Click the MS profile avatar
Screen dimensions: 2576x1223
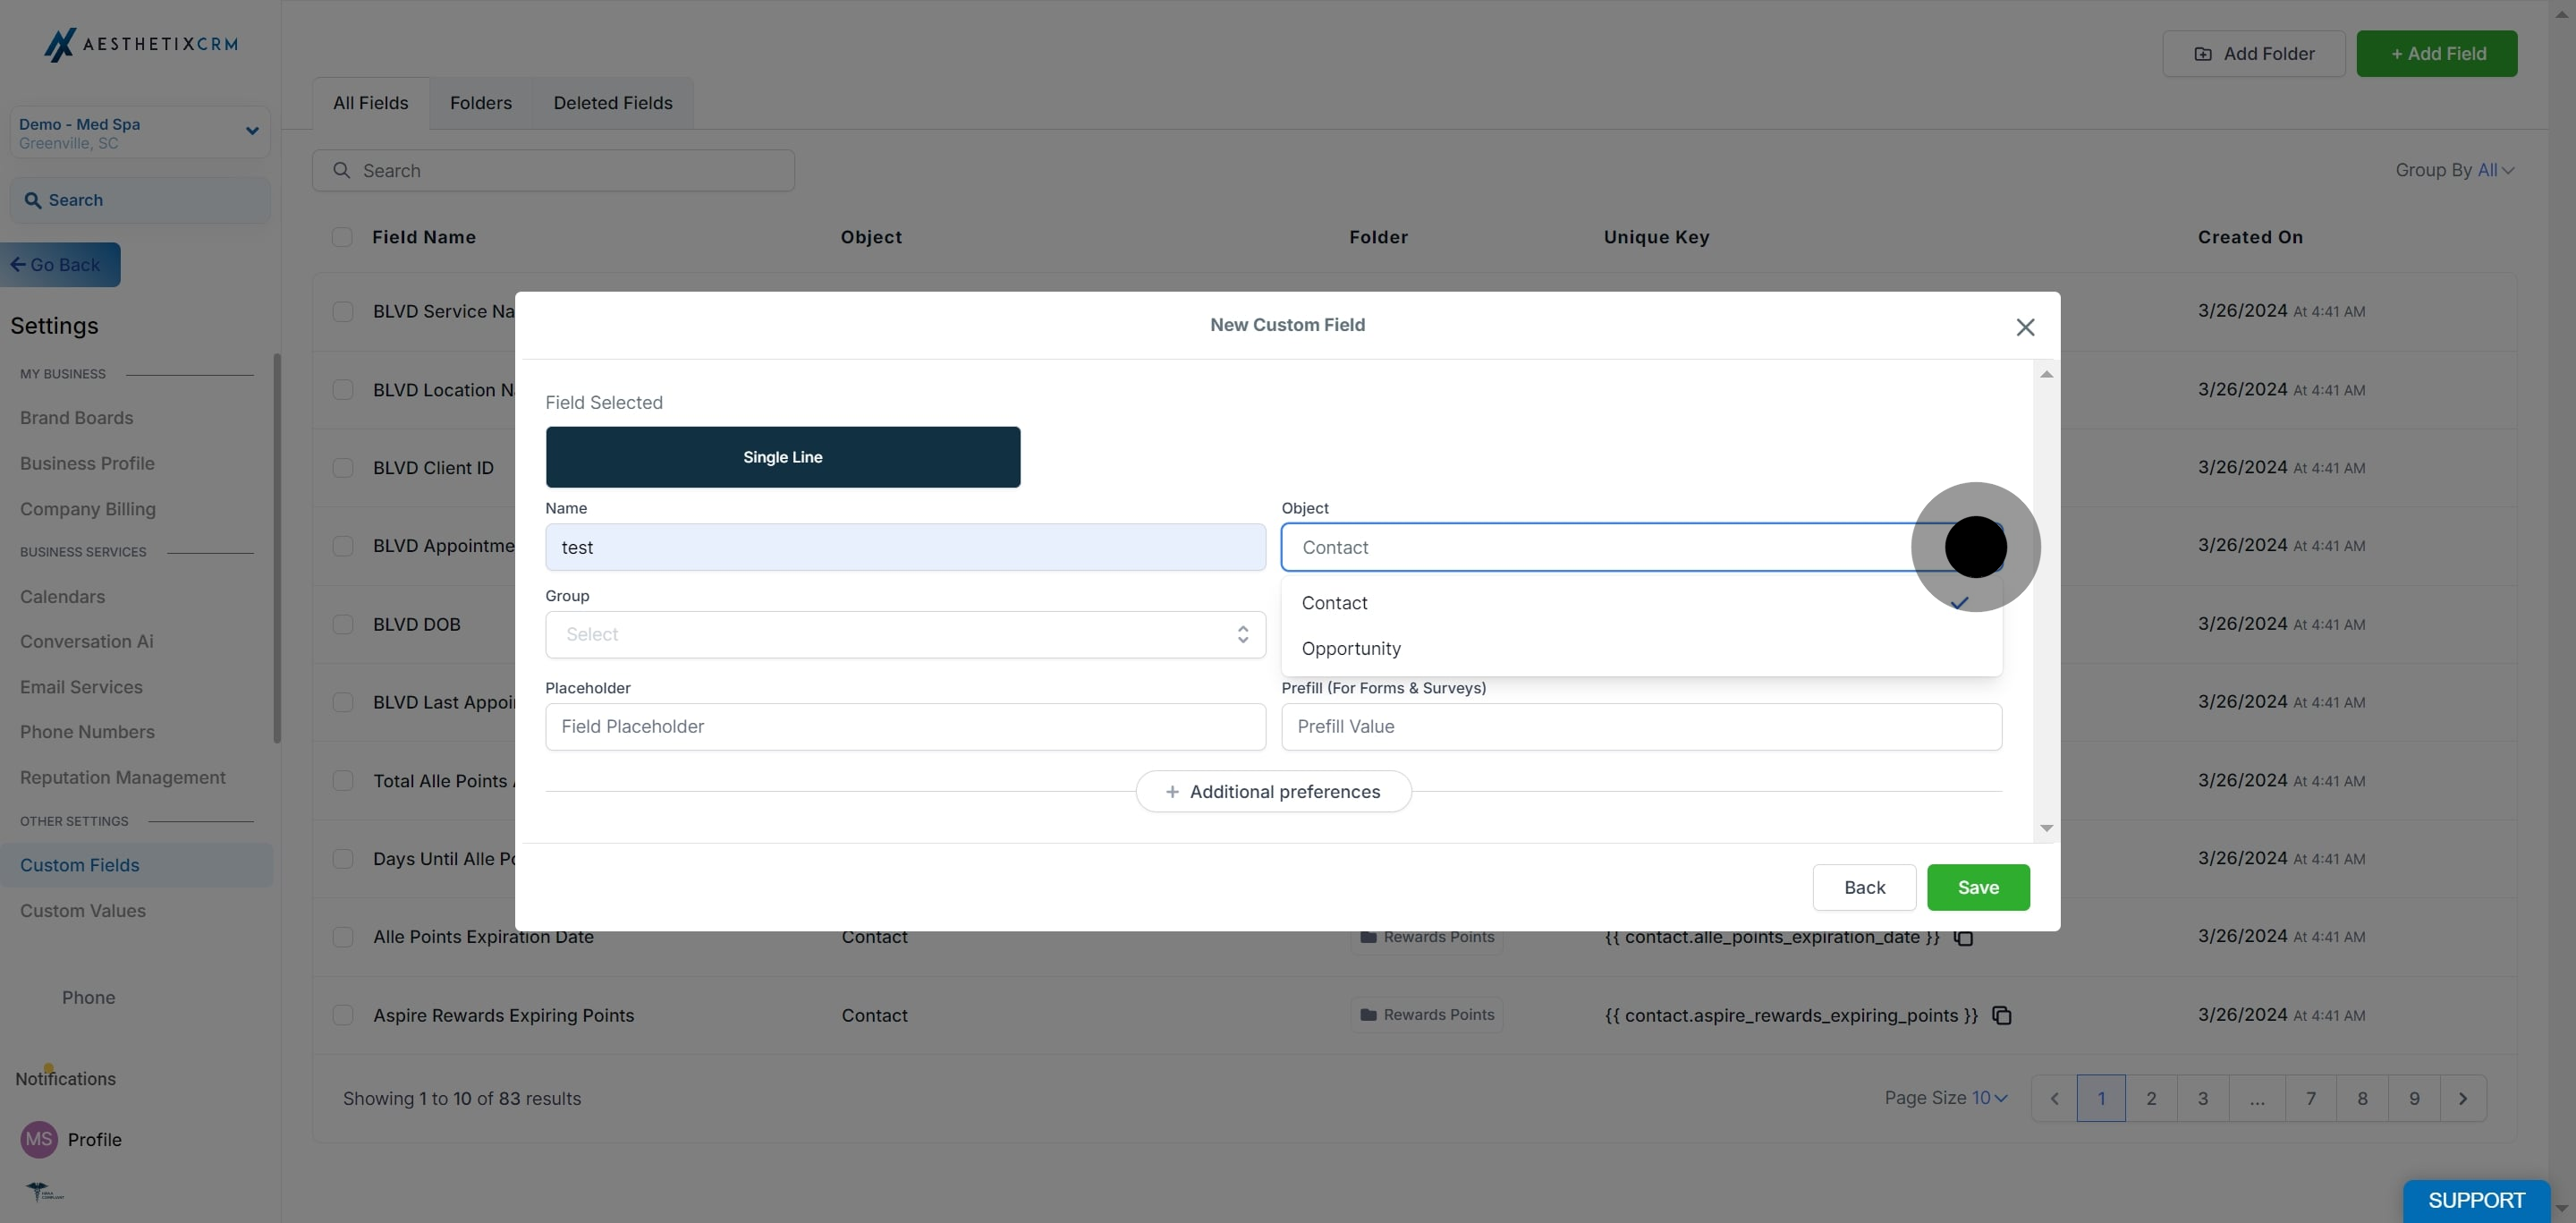39,1139
